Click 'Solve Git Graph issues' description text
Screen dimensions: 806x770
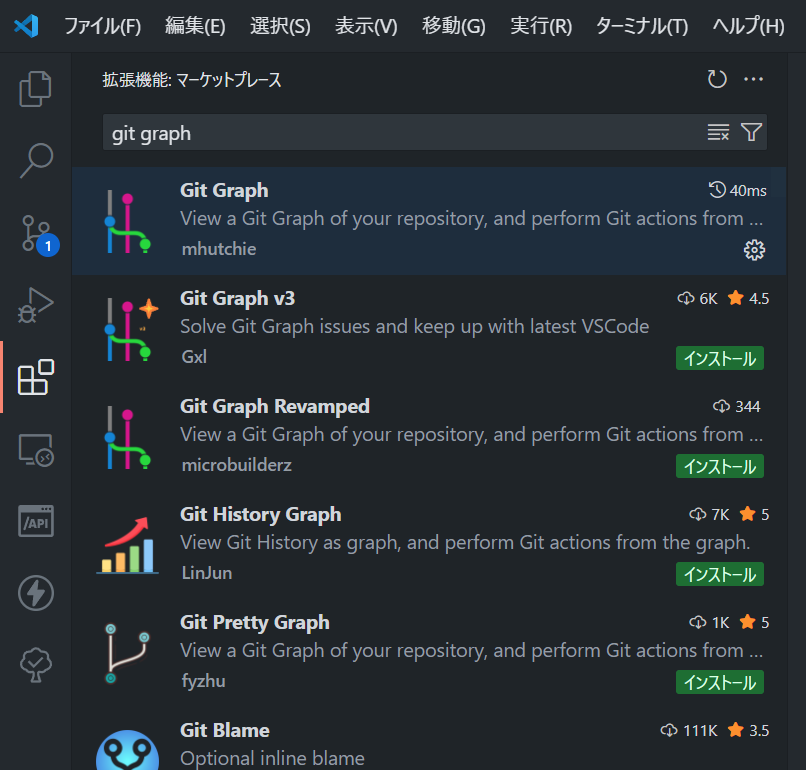coord(414,326)
